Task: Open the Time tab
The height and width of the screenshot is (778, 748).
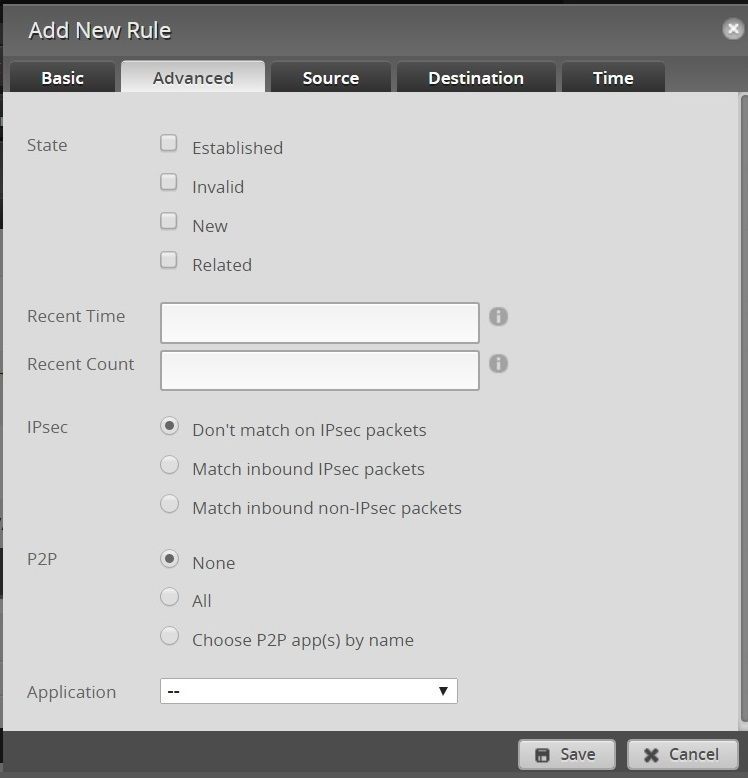Action: (612, 78)
